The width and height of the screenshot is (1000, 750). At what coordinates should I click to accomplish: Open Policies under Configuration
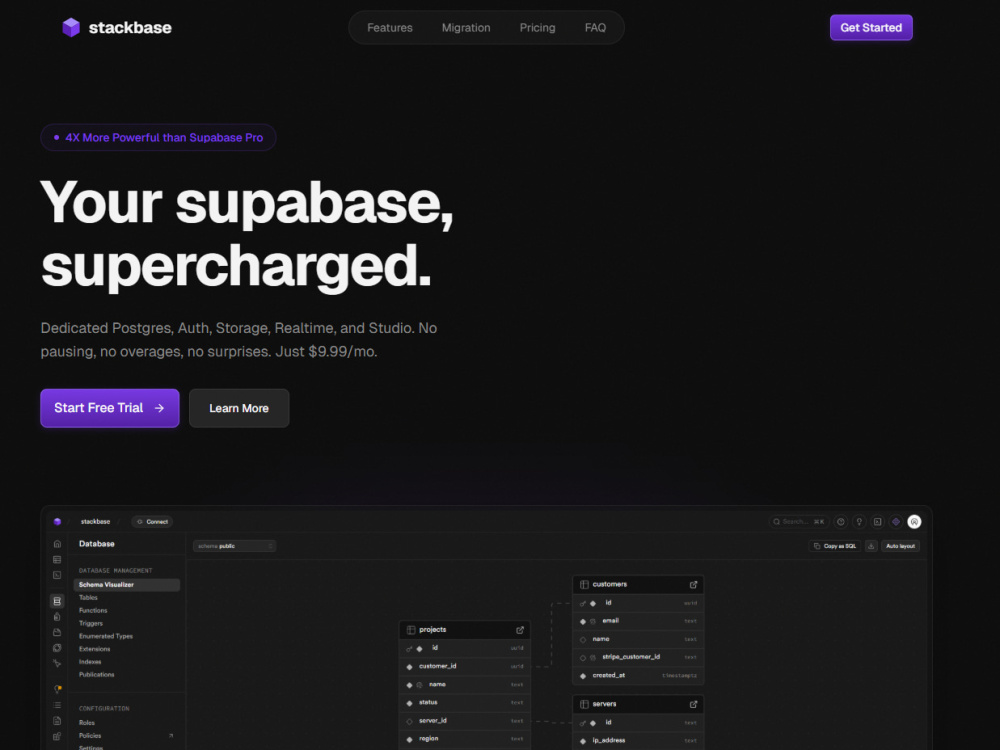90,735
